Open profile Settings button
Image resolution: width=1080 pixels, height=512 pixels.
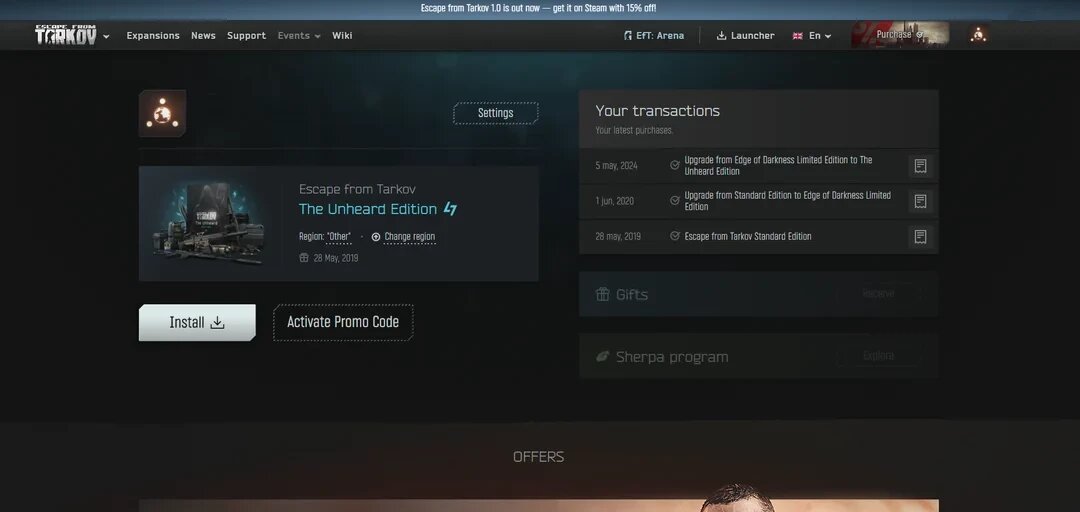pyautogui.click(x=496, y=113)
